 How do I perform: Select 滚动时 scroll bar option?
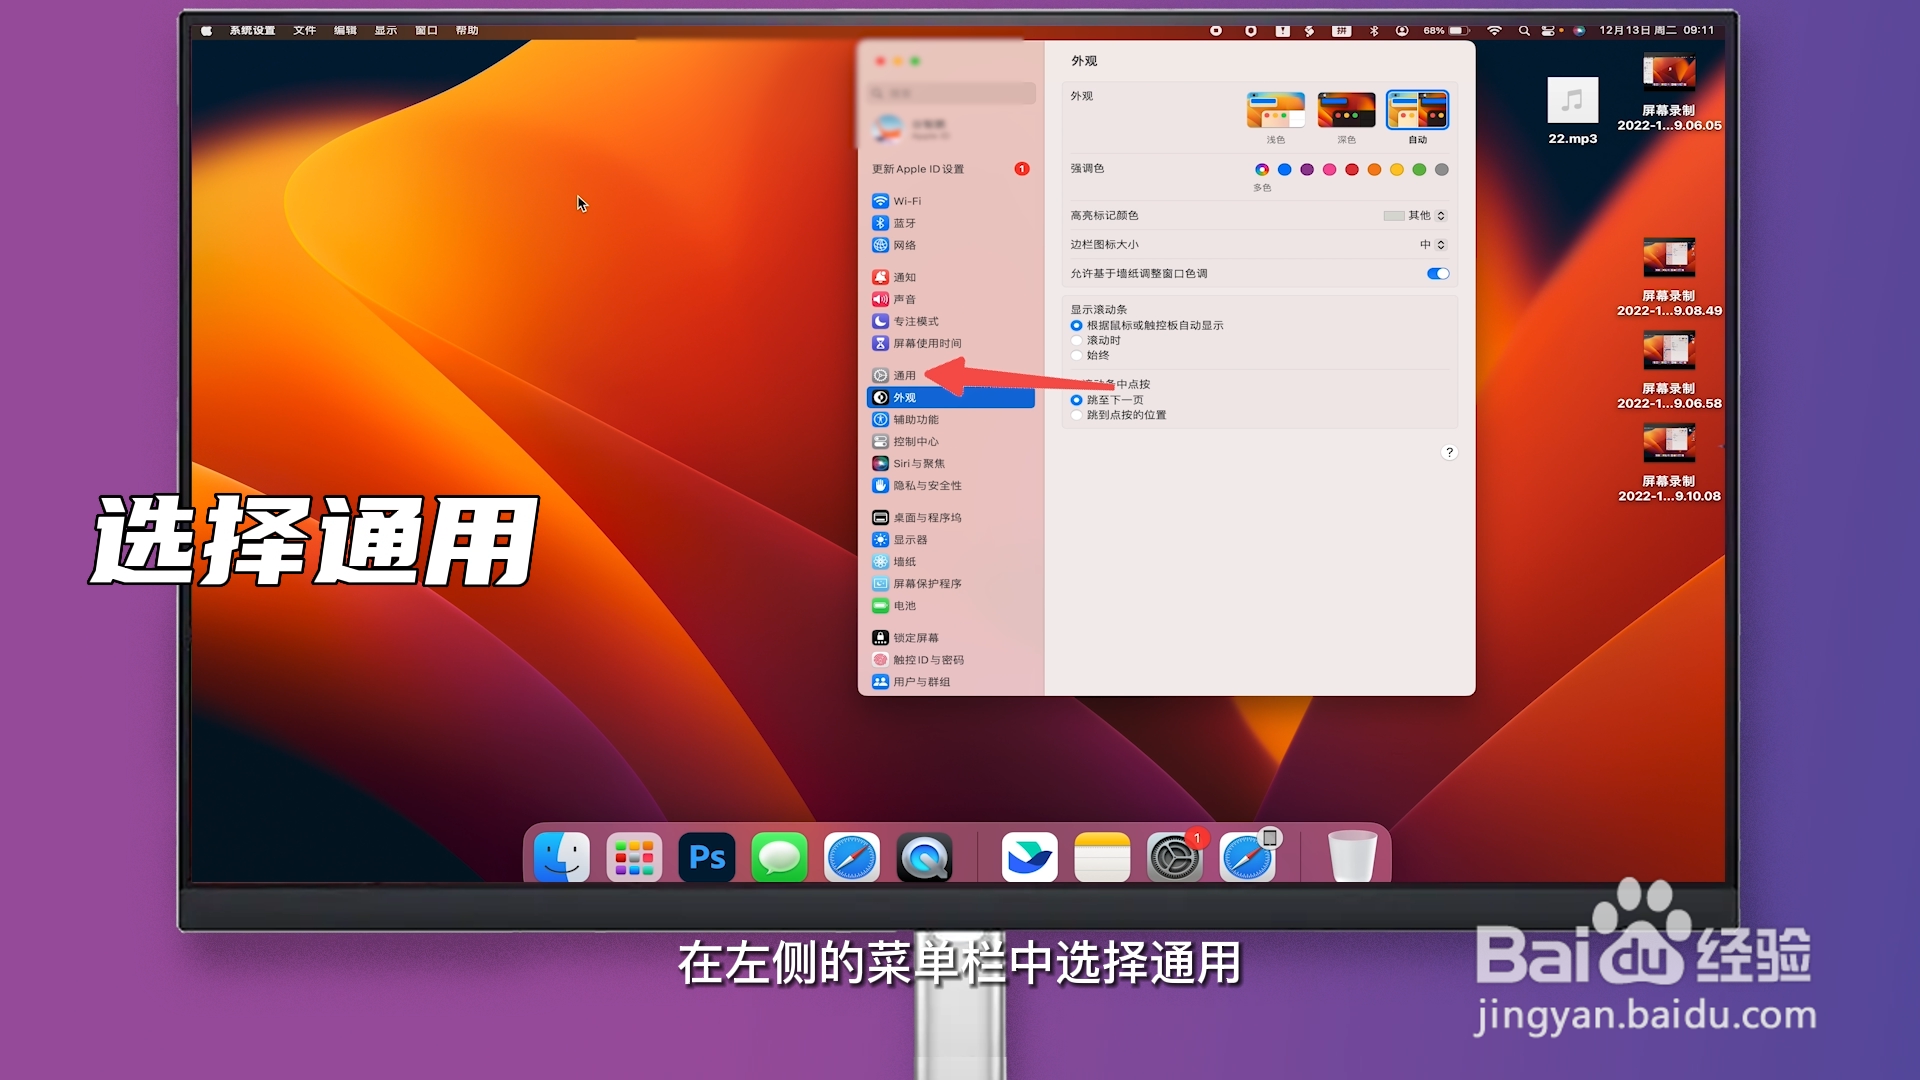[x=1077, y=340]
